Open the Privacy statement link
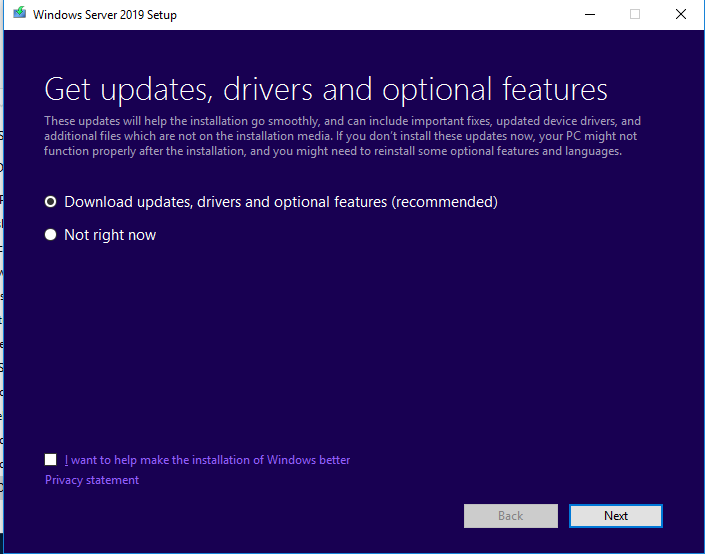Screen dimensions: 705x554 (x=92, y=480)
